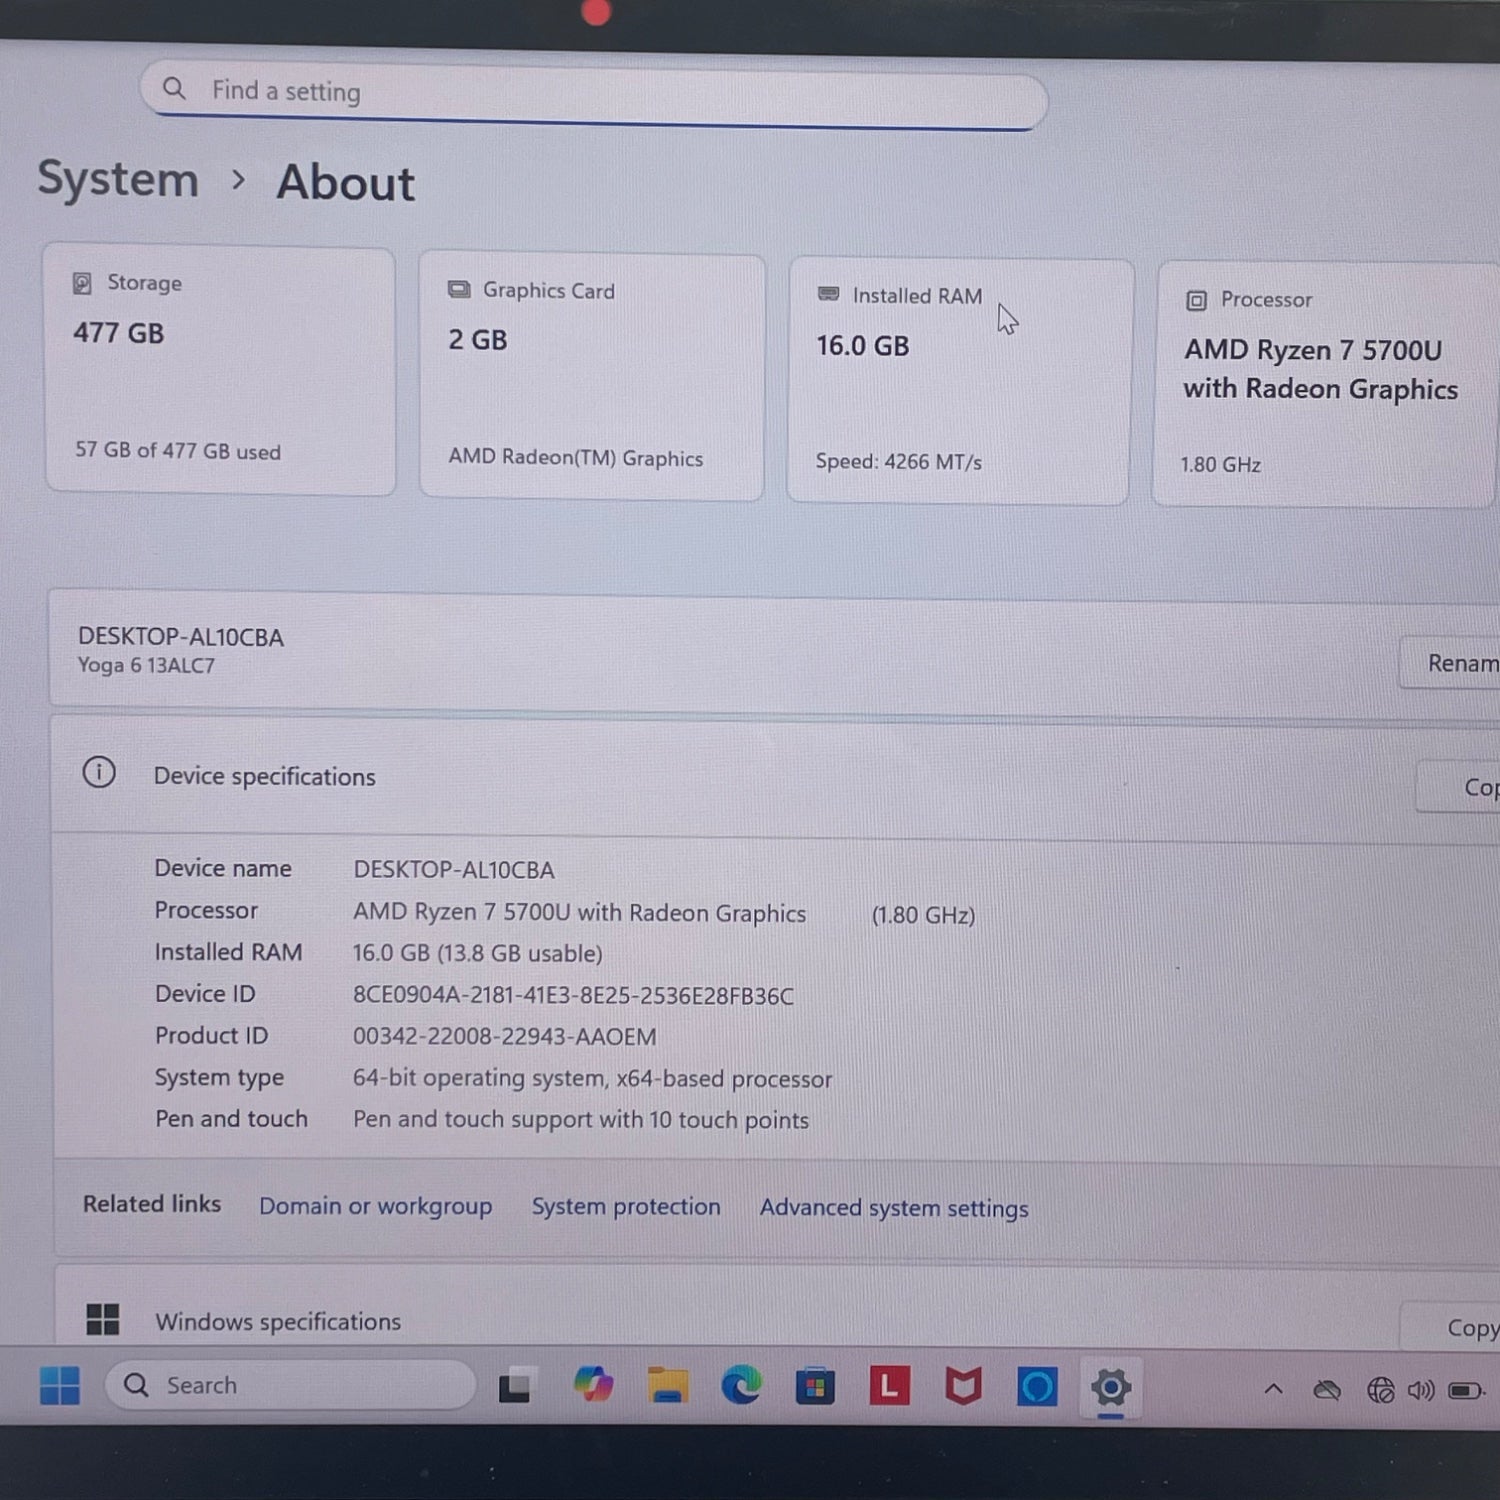Open the red L app on the taskbar
This screenshot has height=1500, width=1500.
[889, 1386]
